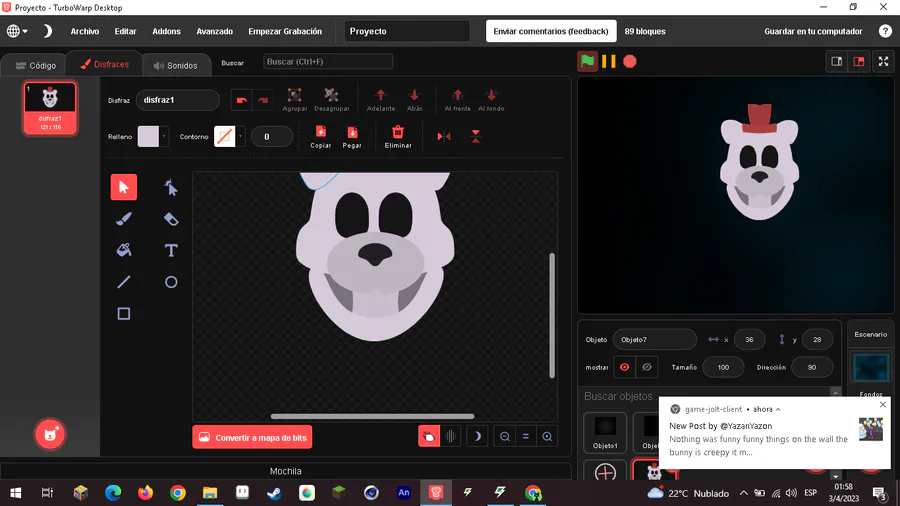This screenshot has height=506, width=900.
Task: Flip costume horizontally
Action: point(444,137)
